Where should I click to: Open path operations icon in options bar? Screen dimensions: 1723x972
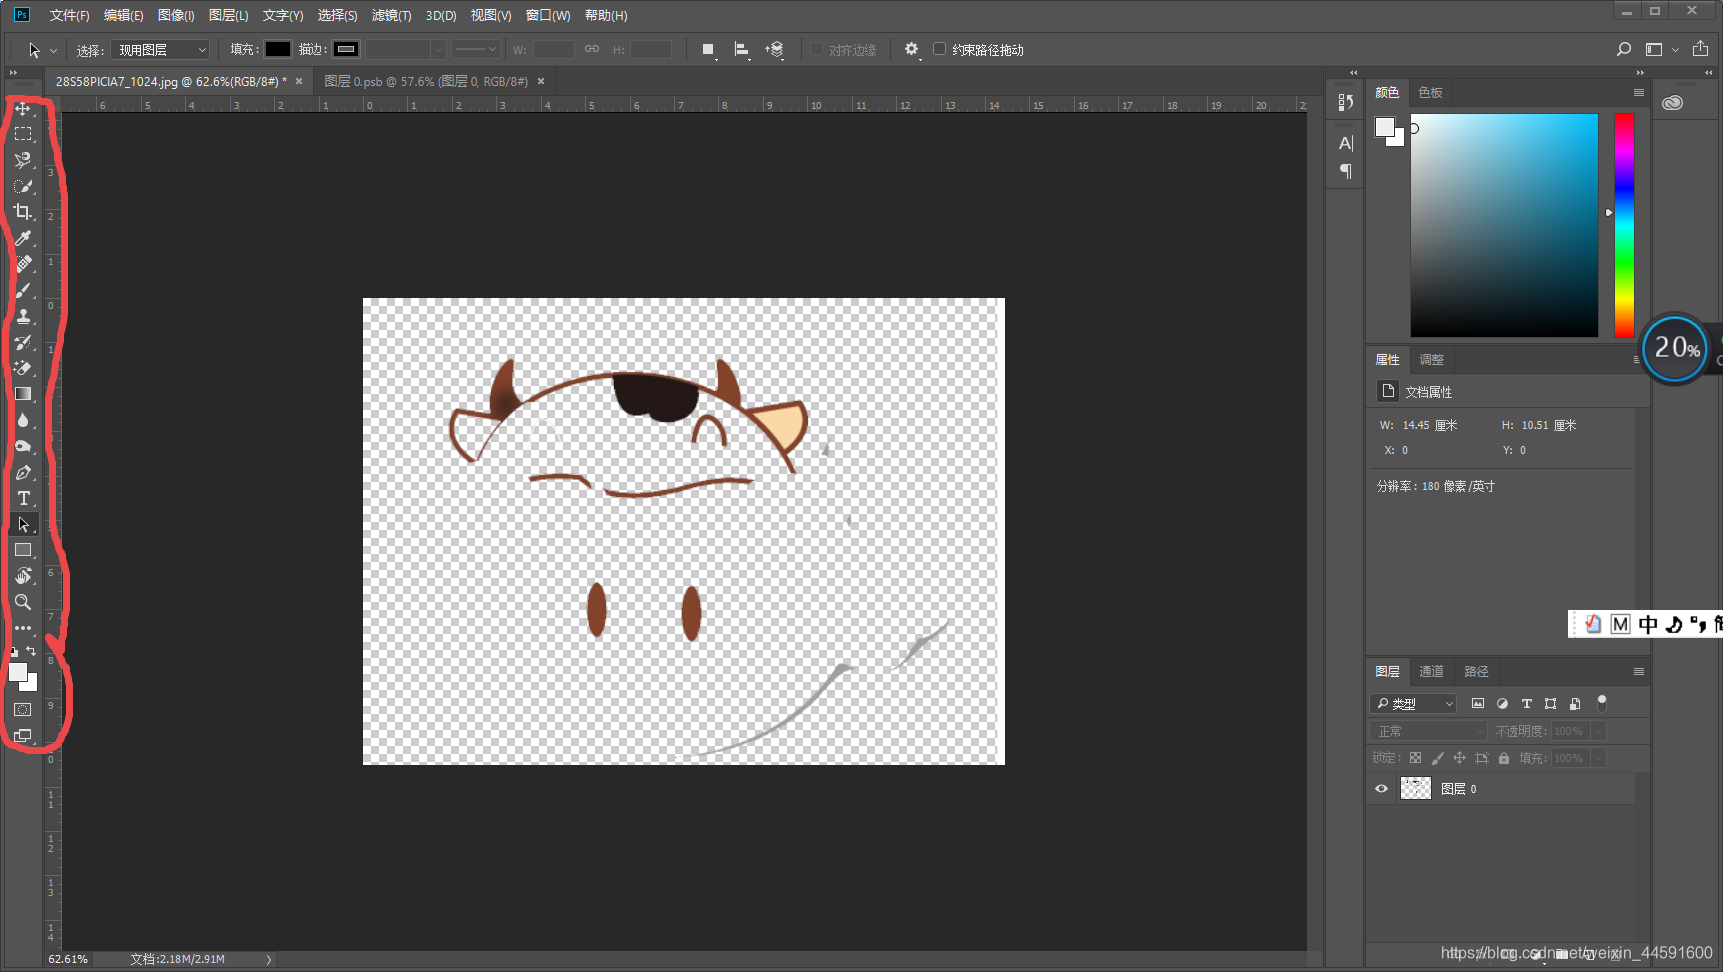pos(708,49)
